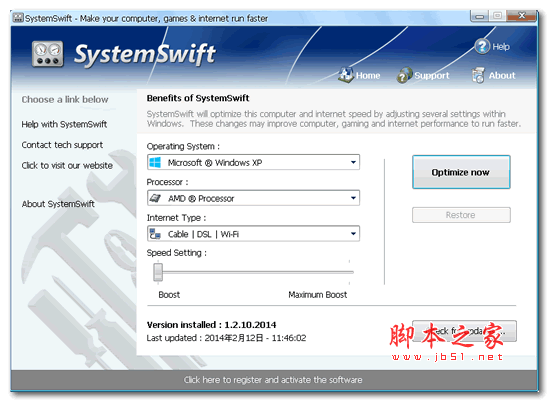This screenshot has width=550, height=403.
Task: Click the SystemSwift gauge logo icon
Action: point(48,54)
